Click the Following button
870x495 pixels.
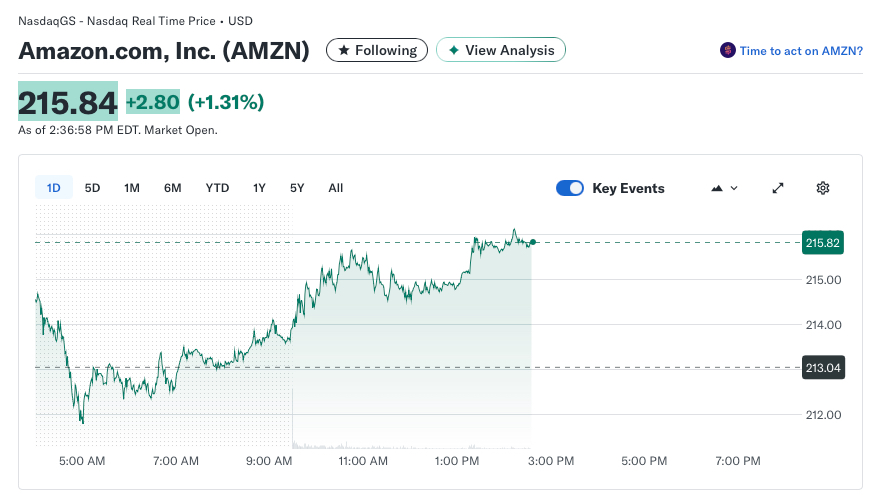point(377,50)
